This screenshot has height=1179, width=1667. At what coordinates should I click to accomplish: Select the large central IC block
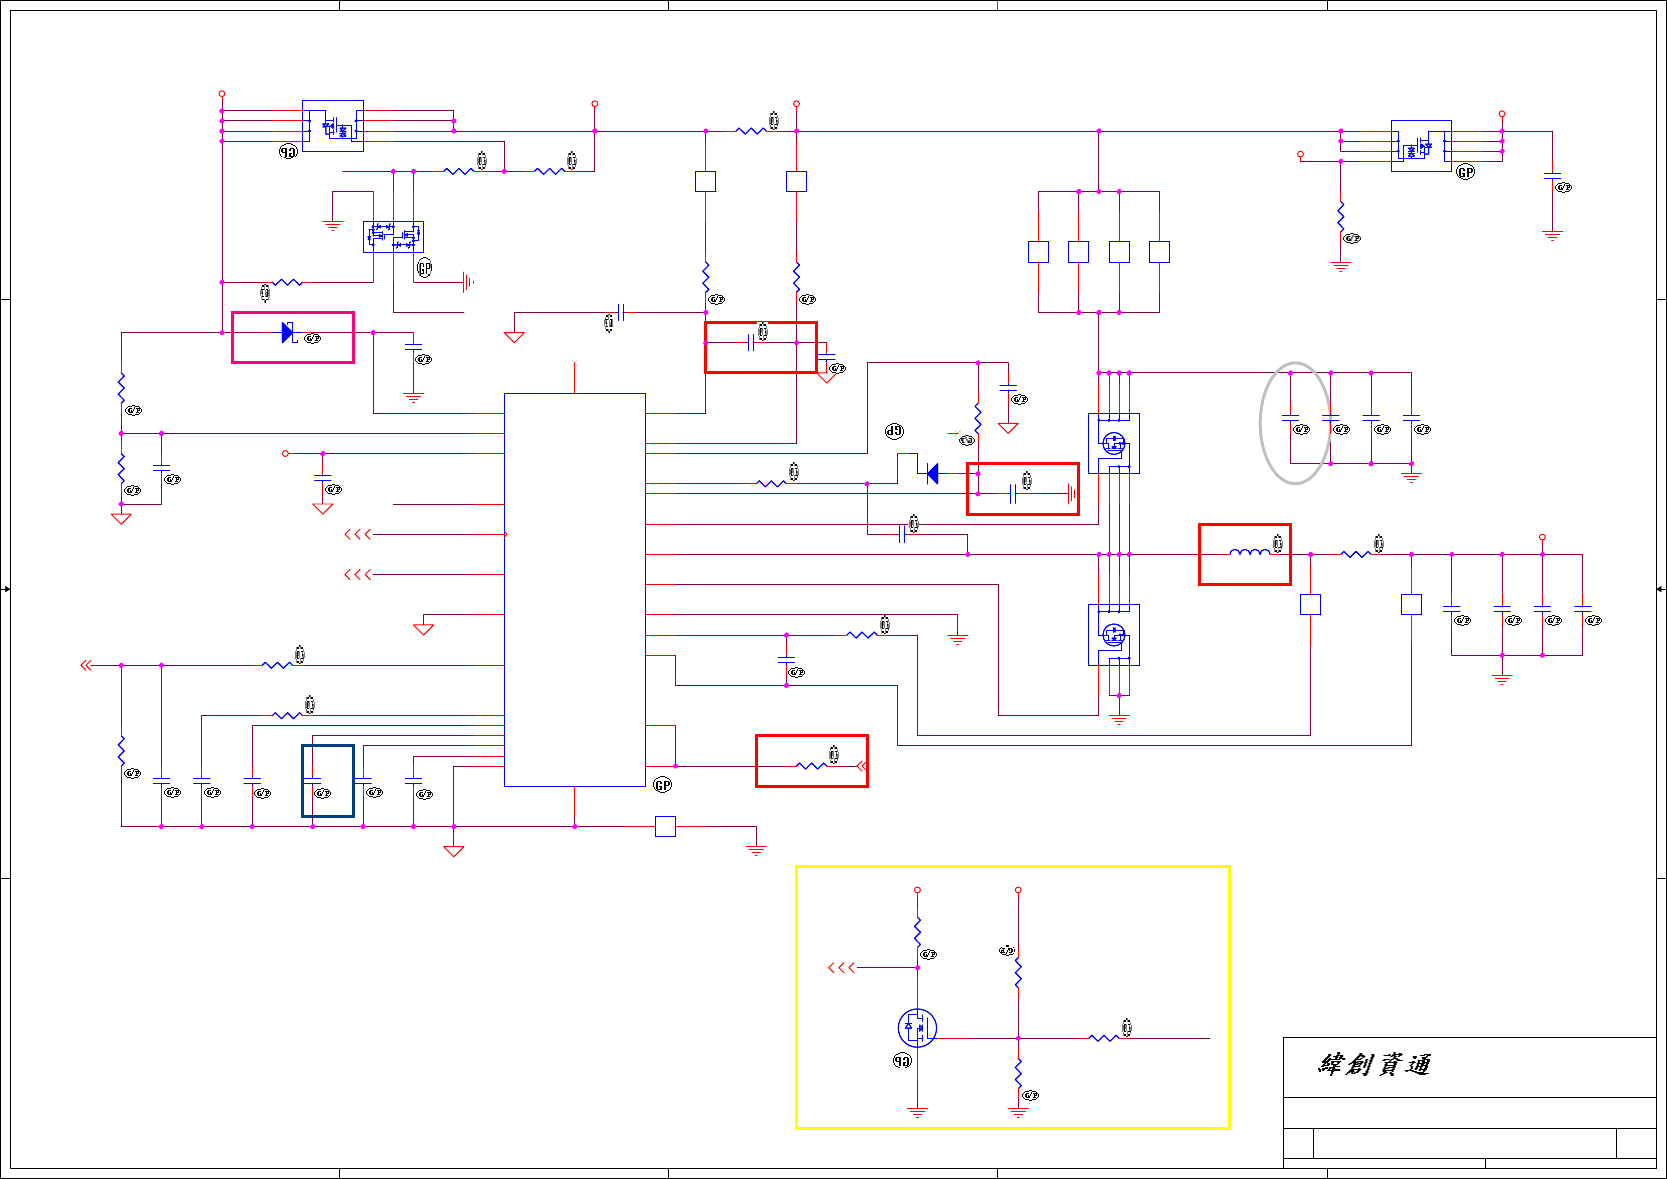pyautogui.click(x=575, y=590)
